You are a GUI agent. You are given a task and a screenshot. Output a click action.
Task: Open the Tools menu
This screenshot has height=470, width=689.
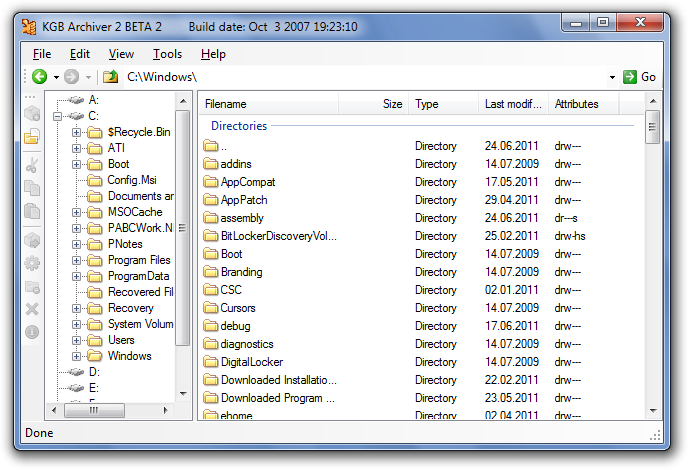click(167, 54)
